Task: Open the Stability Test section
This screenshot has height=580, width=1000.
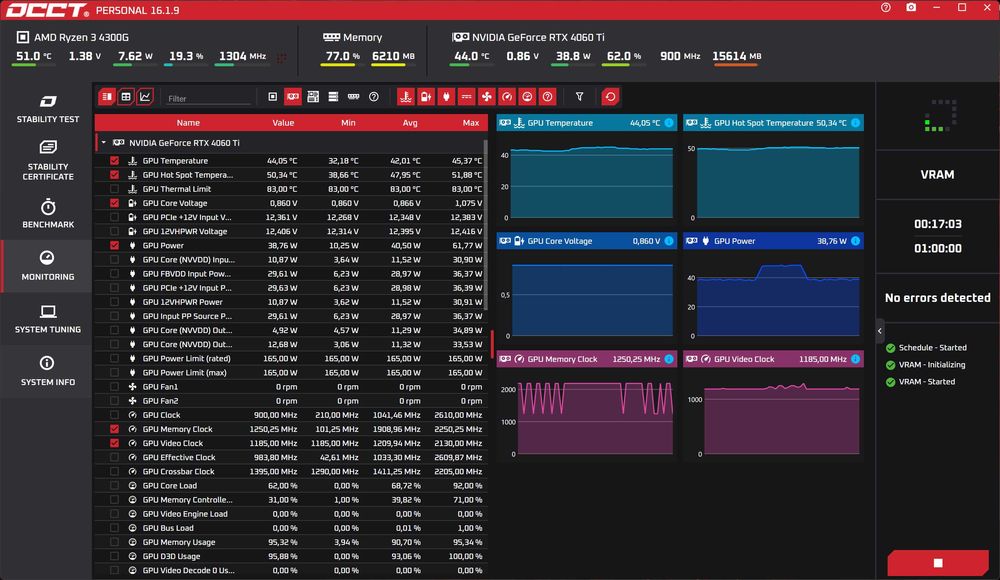Action: pyautogui.click(x=48, y=108)
